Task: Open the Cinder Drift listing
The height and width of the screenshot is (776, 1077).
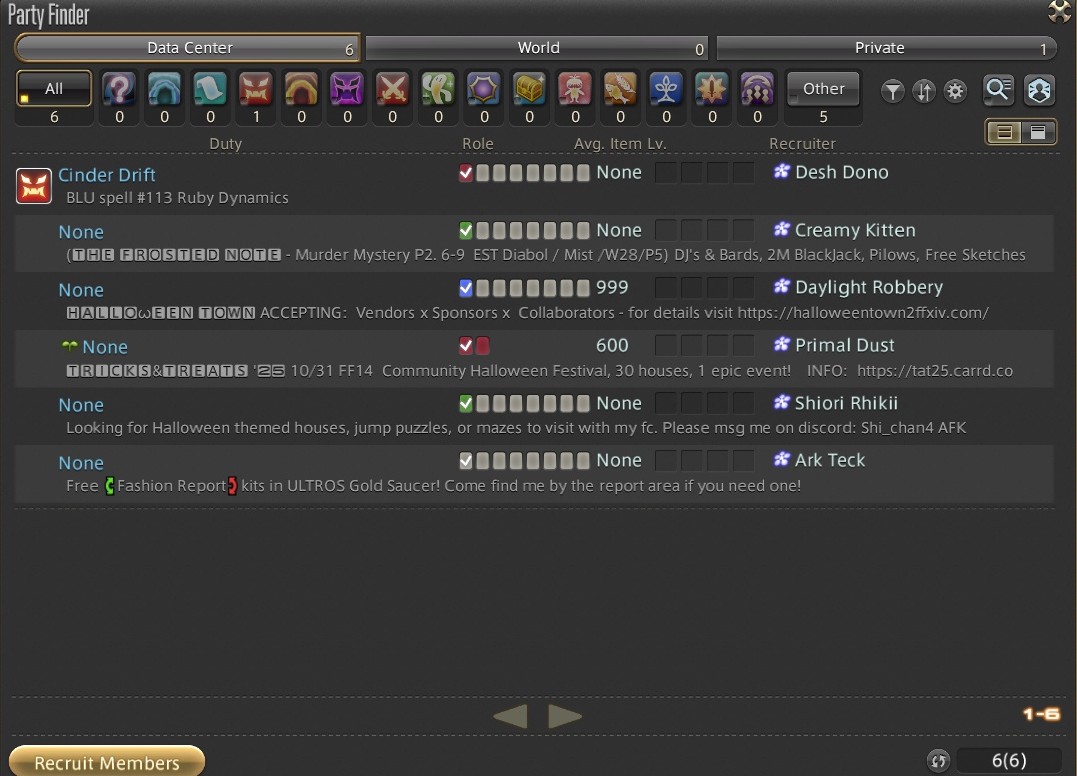Action: tap(106, 174)
